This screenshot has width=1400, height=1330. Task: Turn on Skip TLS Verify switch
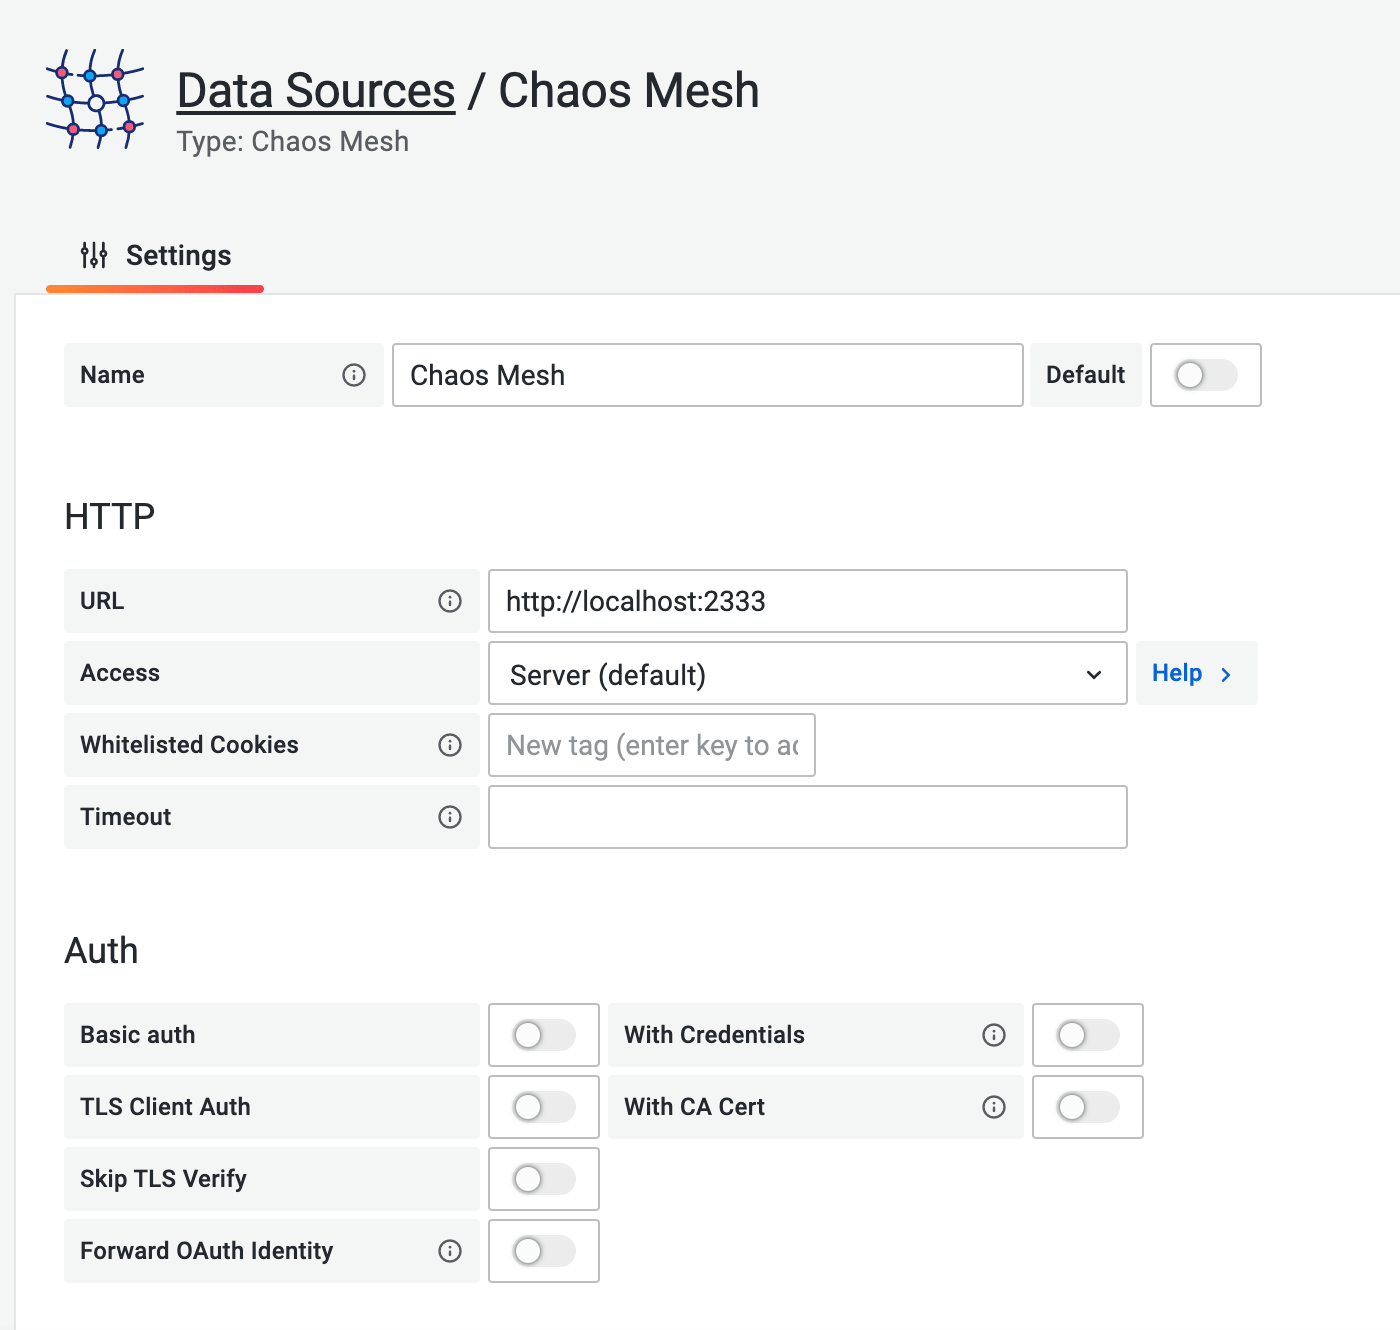[x=543, y=1179]
